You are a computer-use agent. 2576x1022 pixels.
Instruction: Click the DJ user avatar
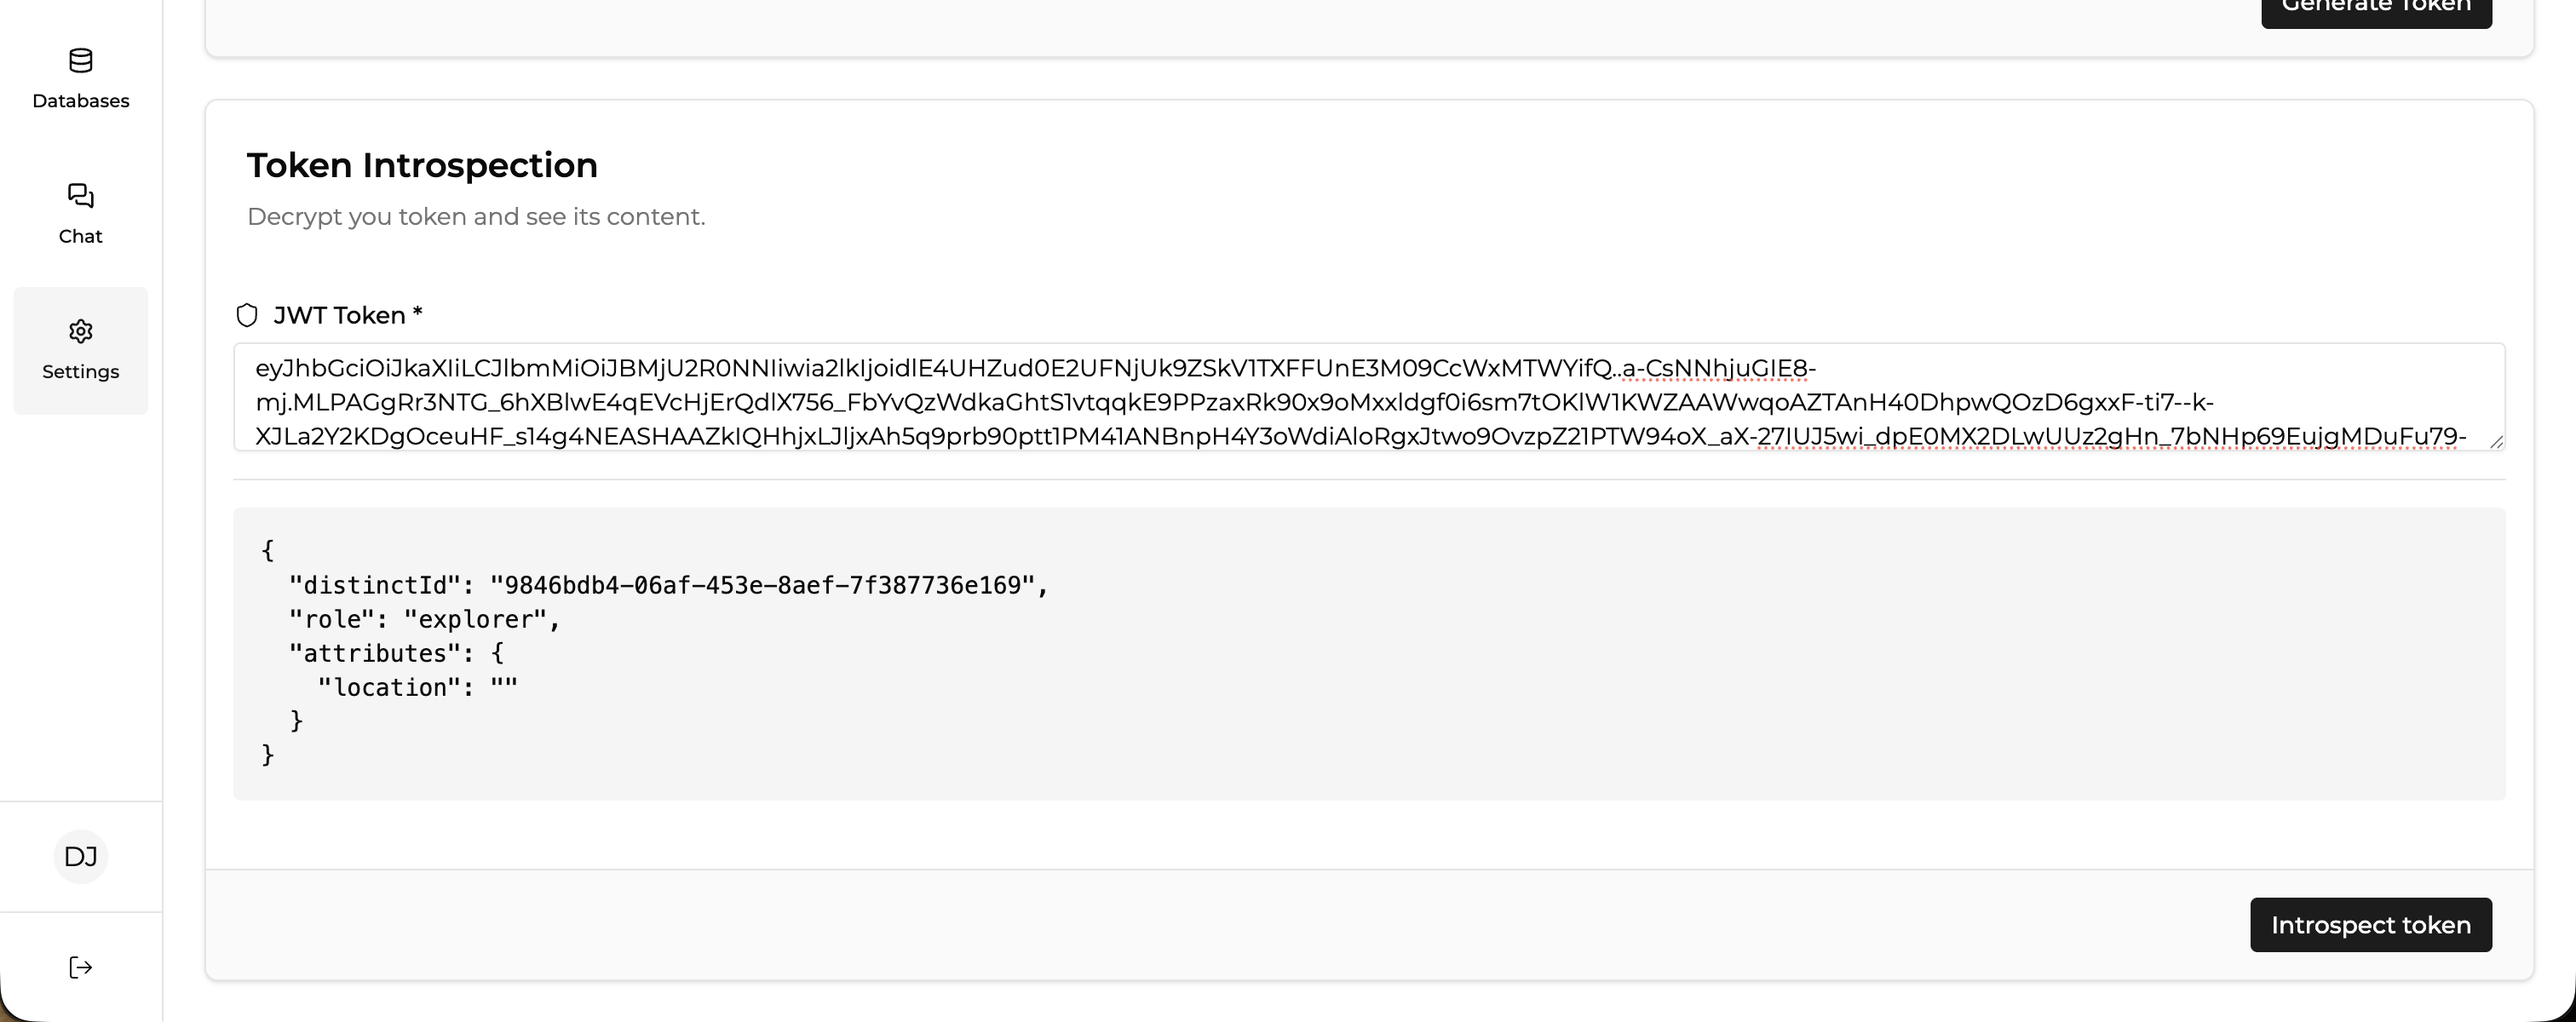click(x=81, y=857)
